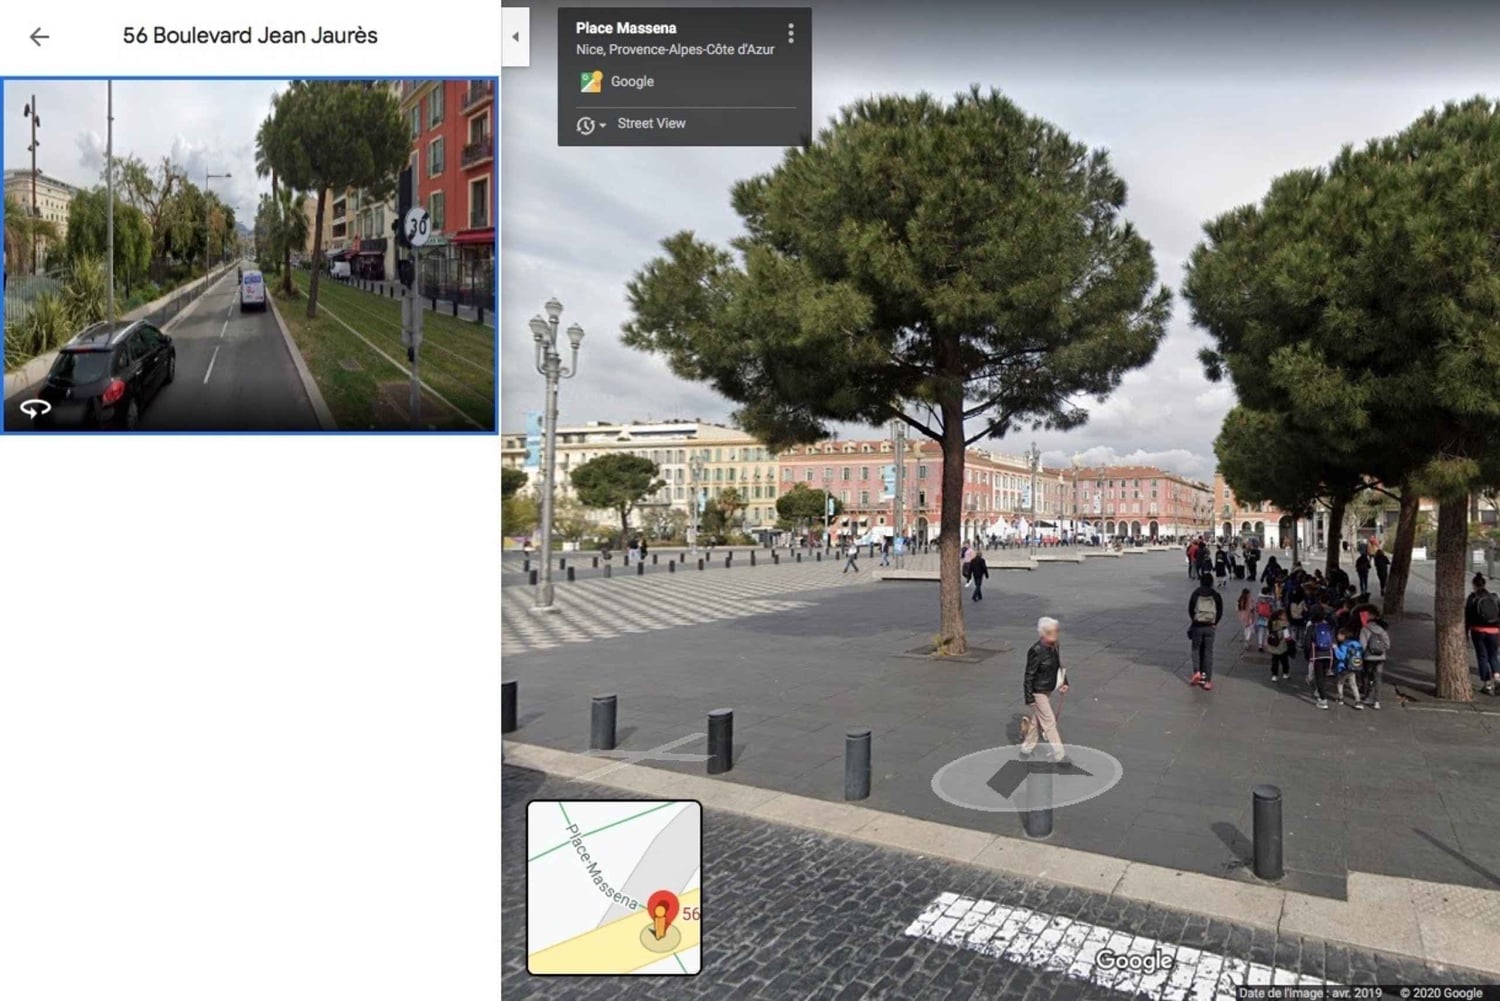Select the red location pin on the mini-map
Screen dimensions: 1500x1001
tap(662, 908)
